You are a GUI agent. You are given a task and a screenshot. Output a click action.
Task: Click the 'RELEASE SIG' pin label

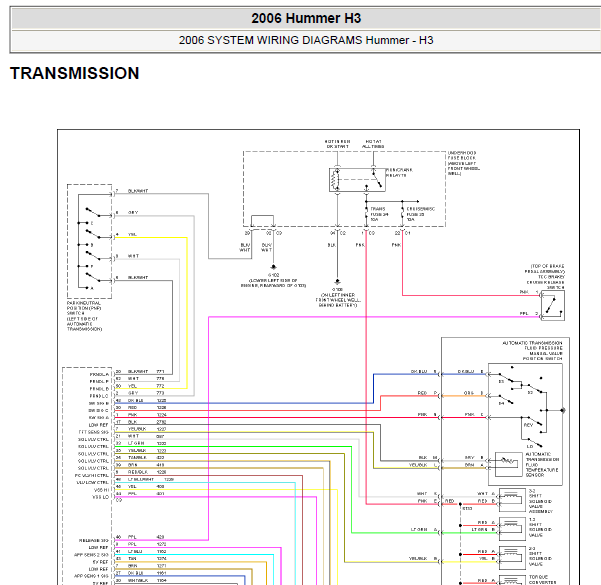click(94, 541)
